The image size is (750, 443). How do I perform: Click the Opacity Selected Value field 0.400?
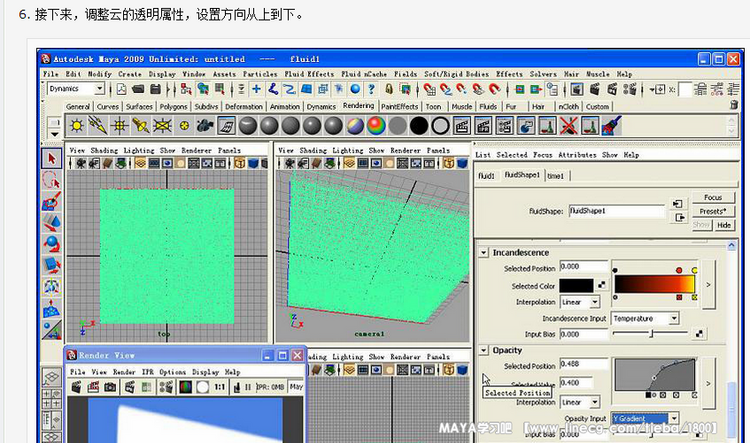(575, 383)
